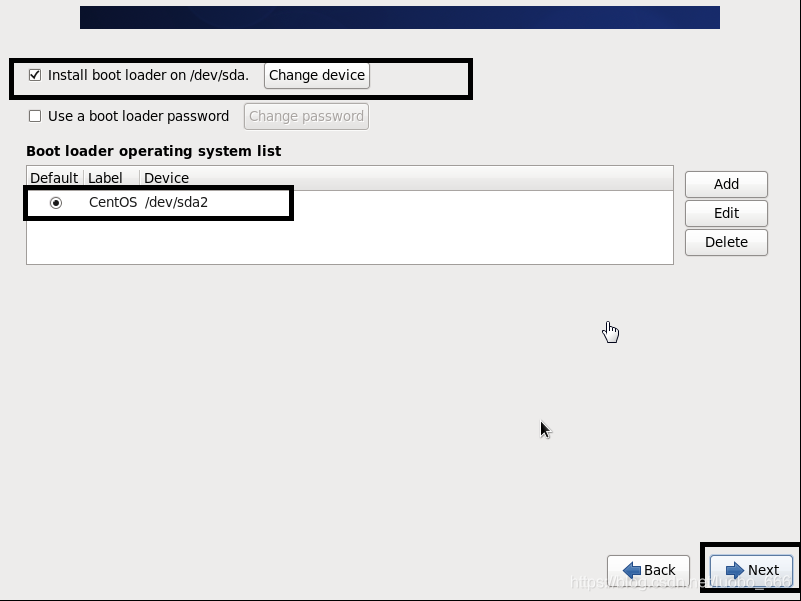The image size is (801, 601).
Task: Proceed with the Next button
Action: (751, 570)
